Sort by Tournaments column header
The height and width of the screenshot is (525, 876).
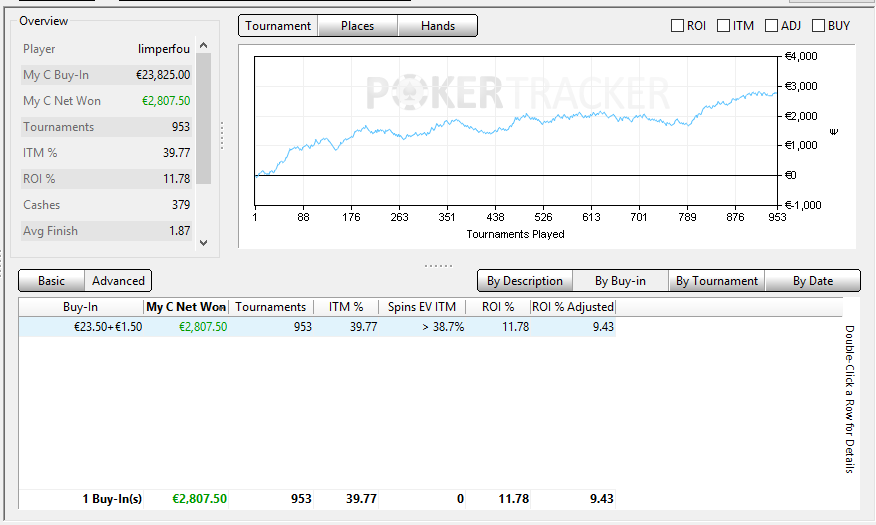tap(271, 307)
